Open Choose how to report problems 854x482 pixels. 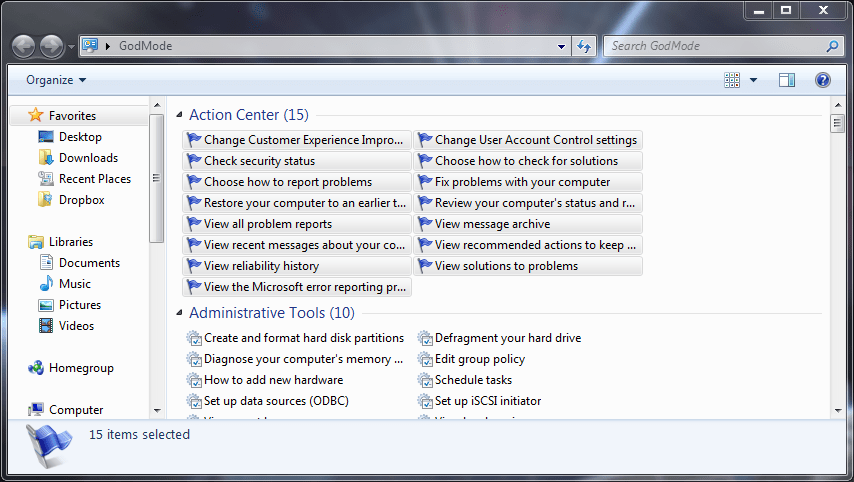pos(297,182)
